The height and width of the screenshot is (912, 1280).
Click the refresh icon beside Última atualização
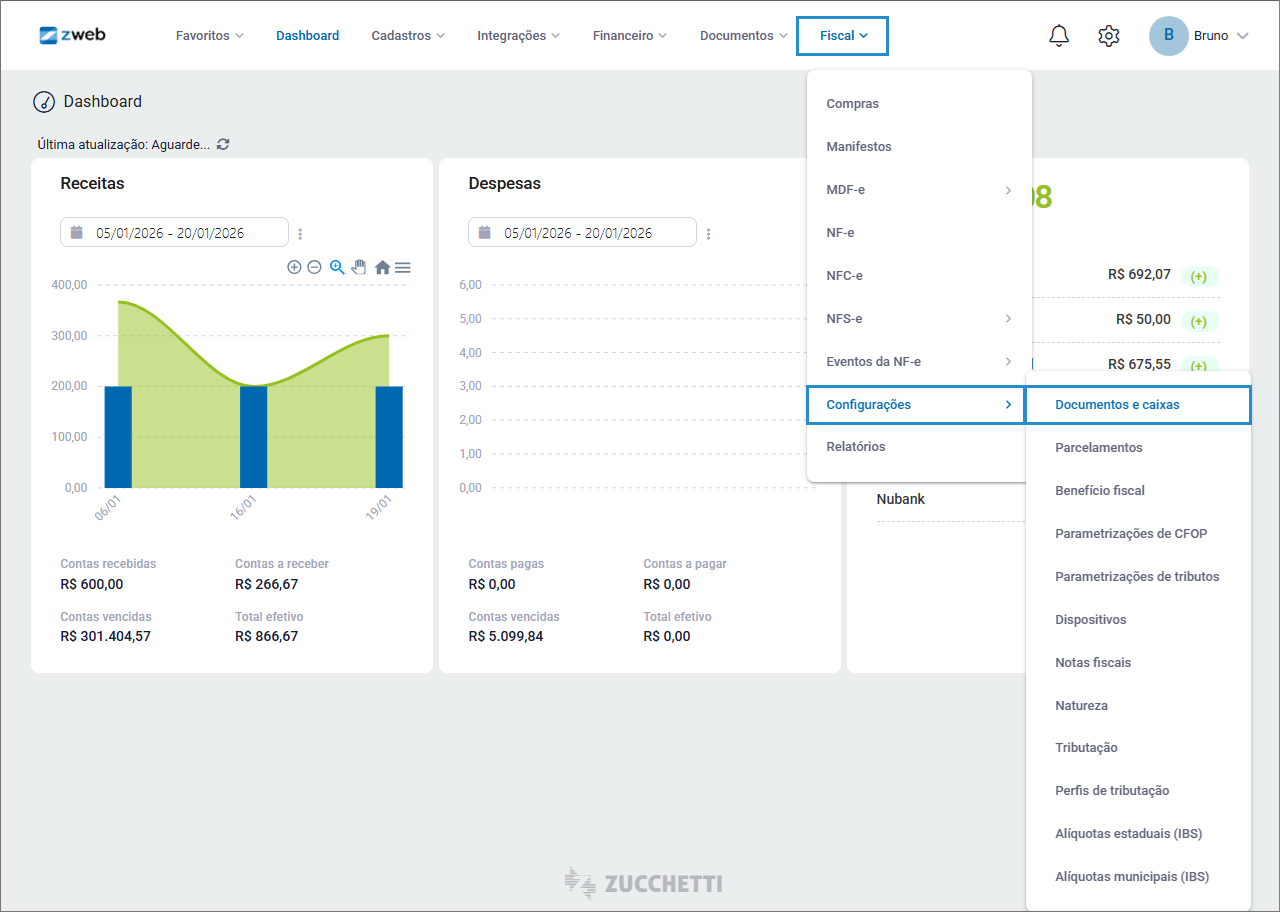tap(223, 144)
